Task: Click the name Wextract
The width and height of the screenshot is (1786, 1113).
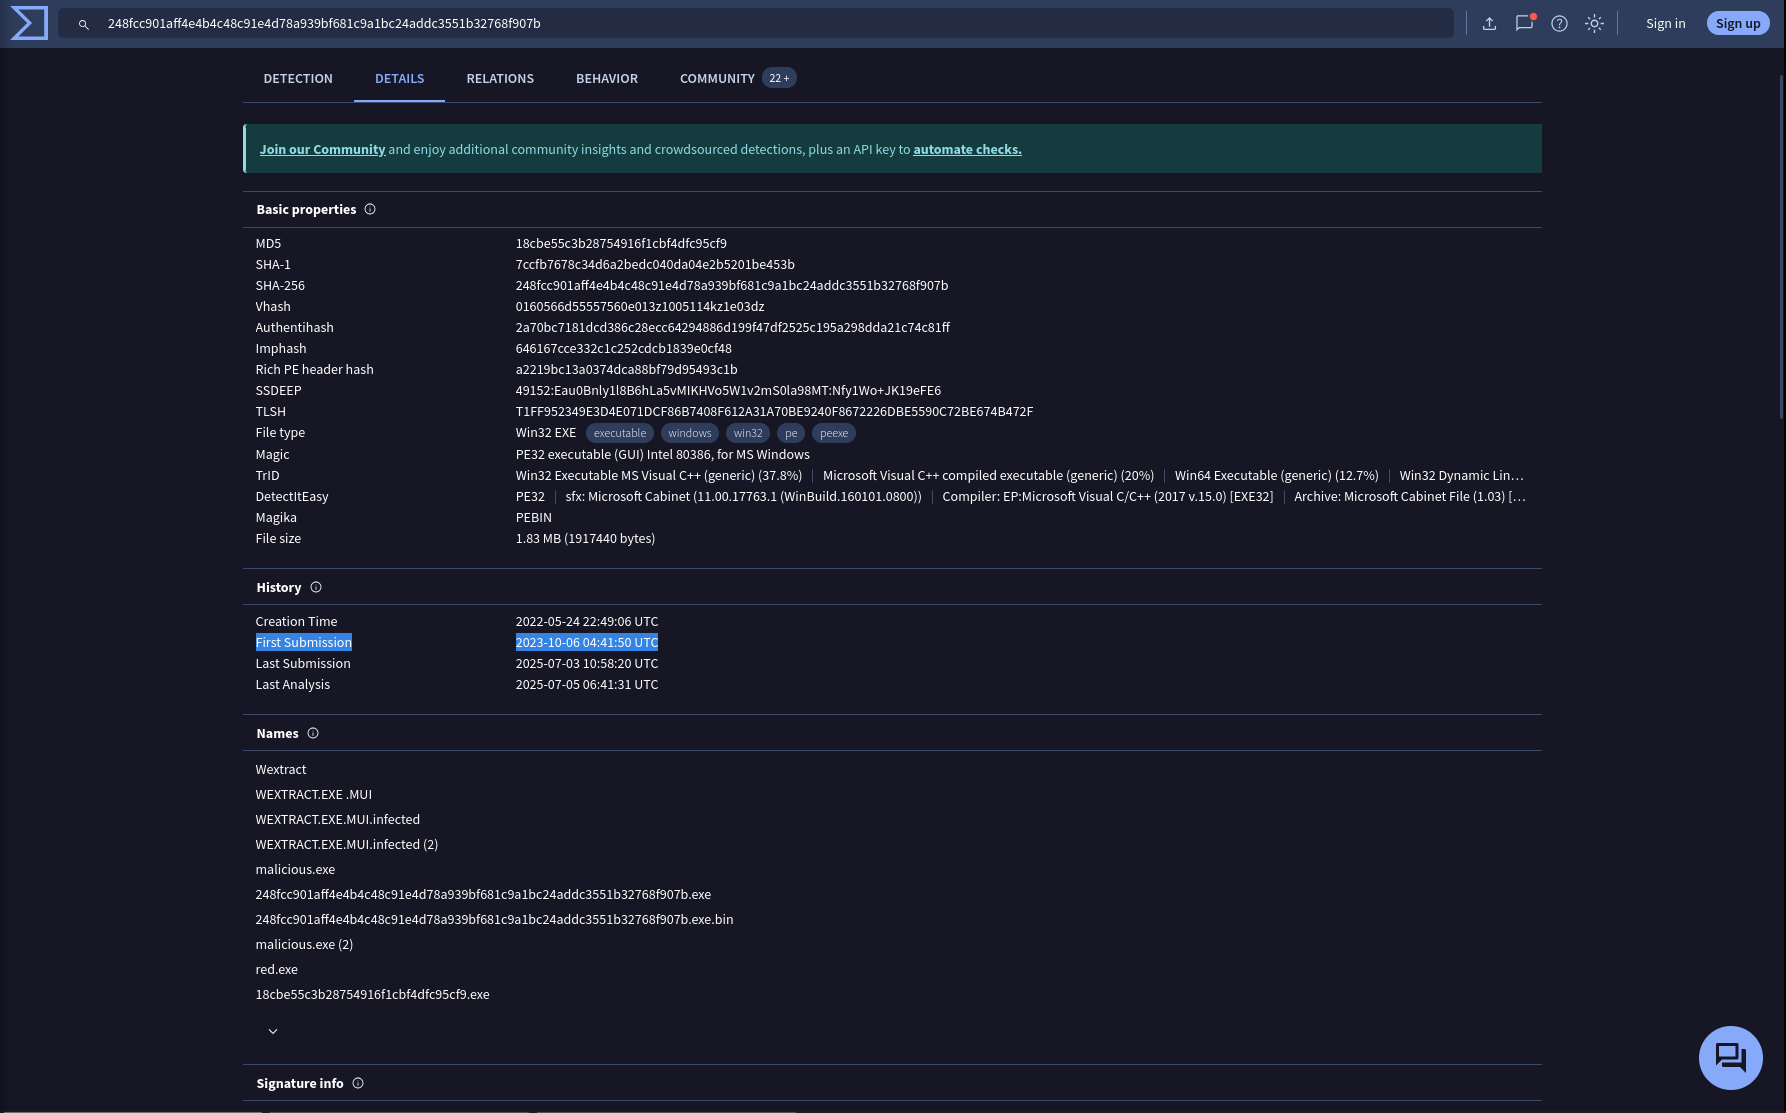Action: click(281, 769)
